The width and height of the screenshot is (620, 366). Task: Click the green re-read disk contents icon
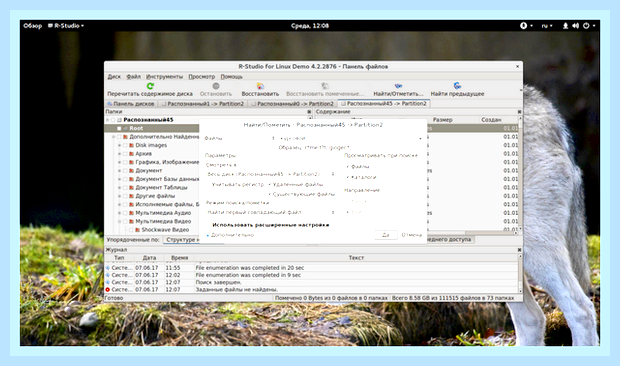150,86
